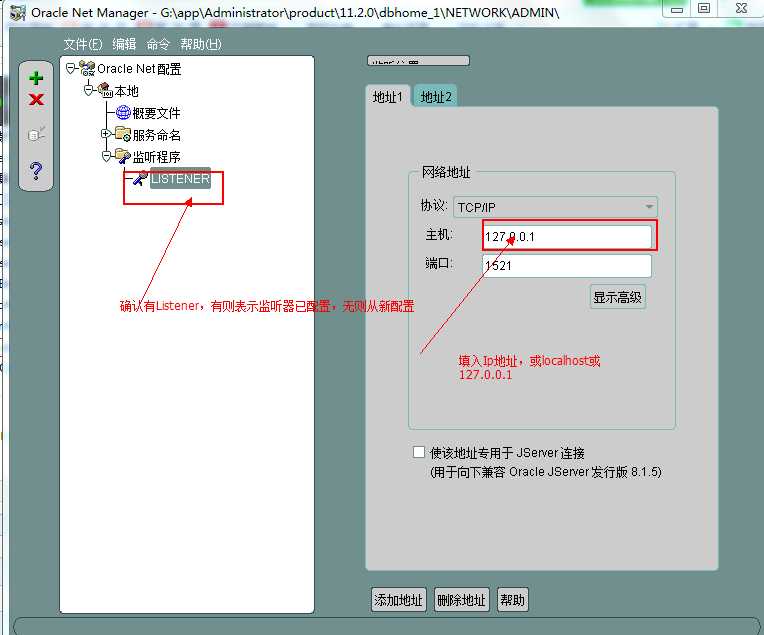
Task: Select the 服务命名 tree item label
Action: pos(156,135)
